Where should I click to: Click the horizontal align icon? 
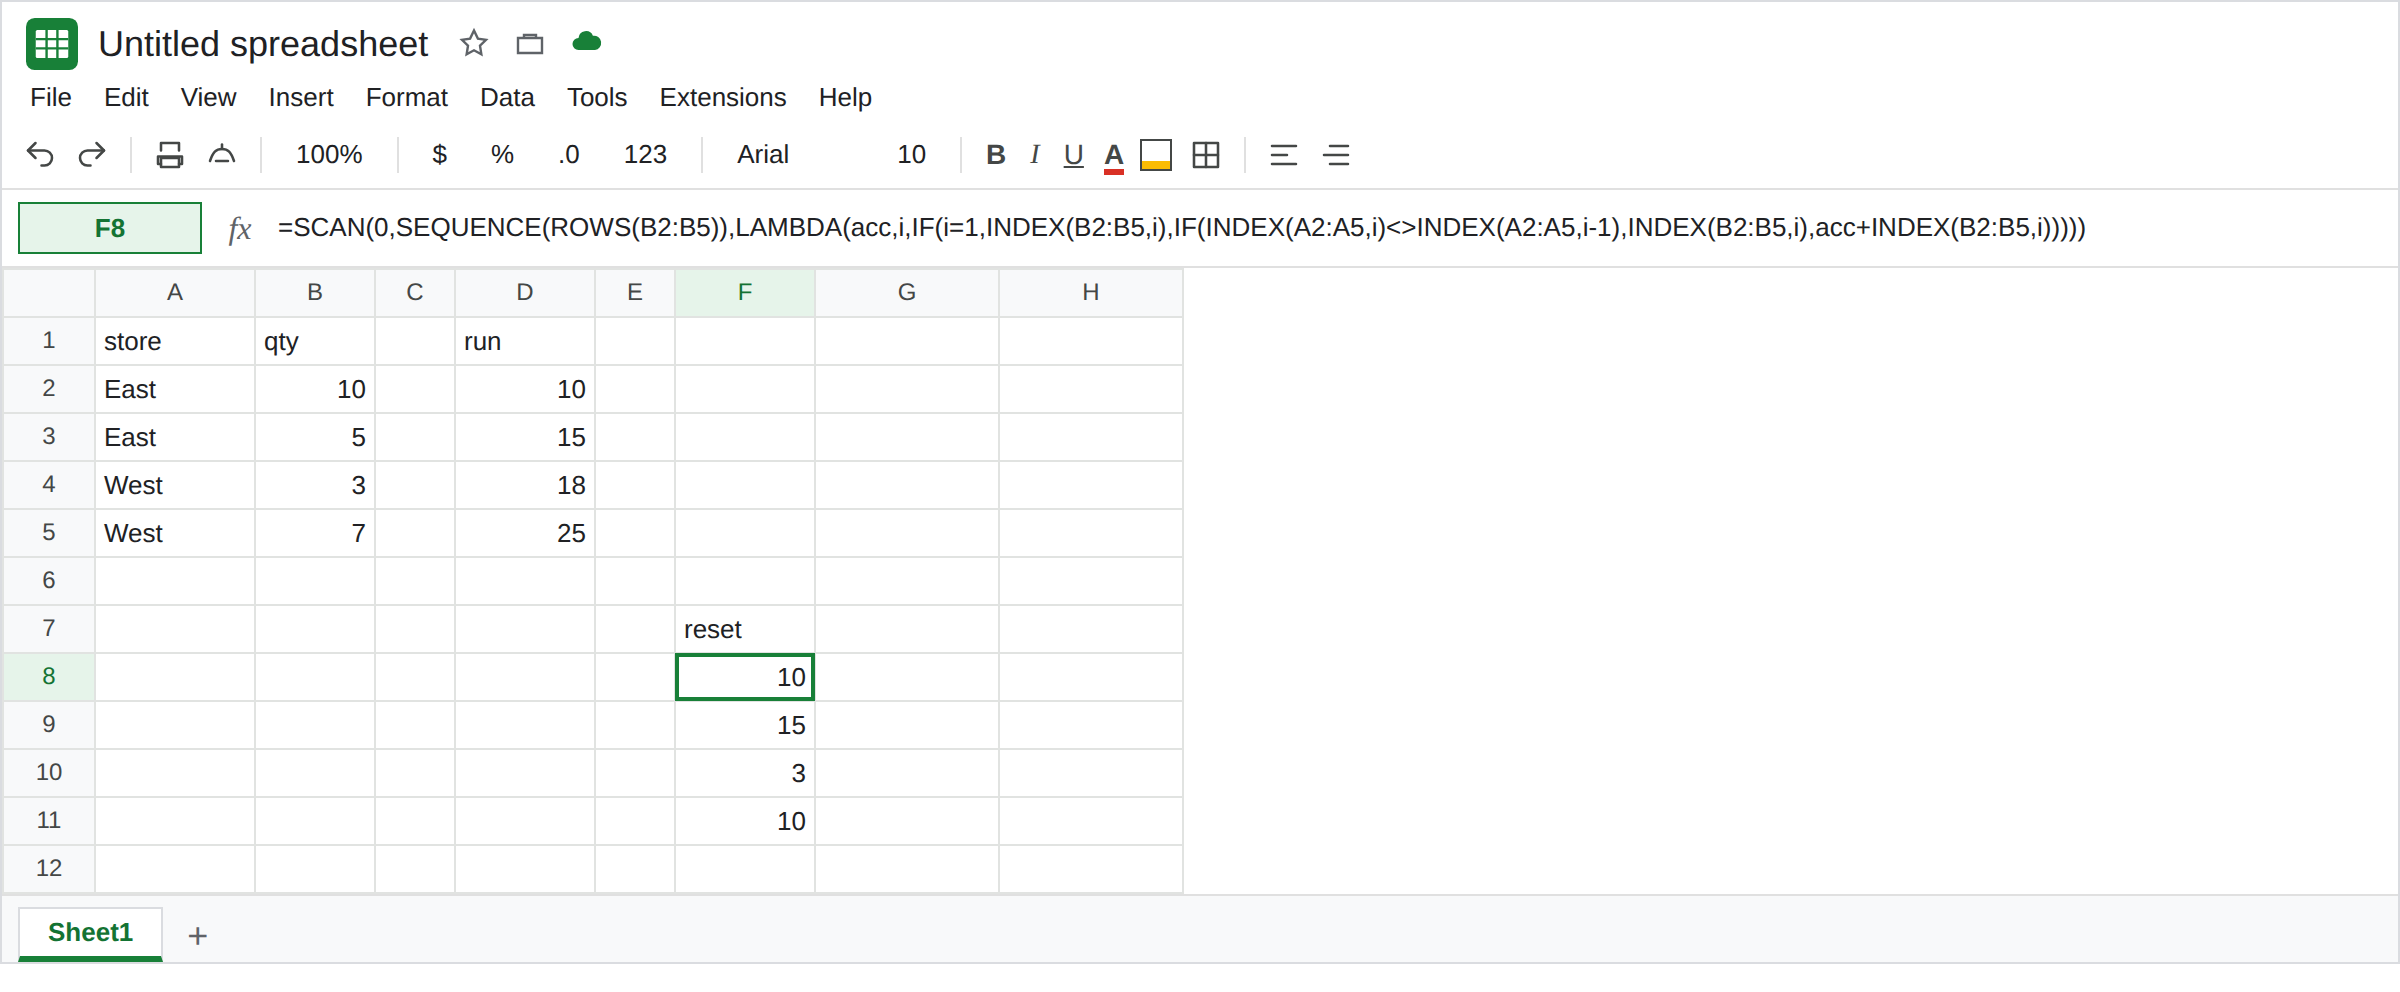(1283, 155)
